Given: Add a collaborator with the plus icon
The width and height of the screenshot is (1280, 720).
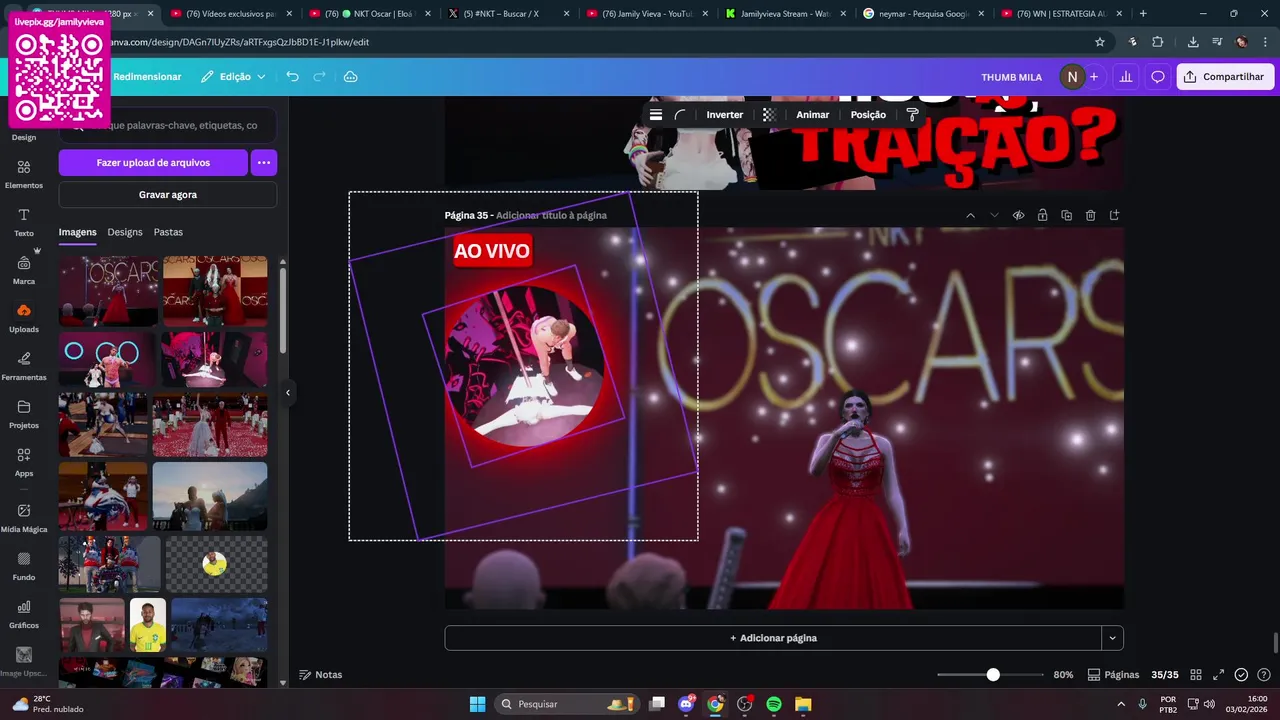Looking at the screenshot, I should 1094,77.
